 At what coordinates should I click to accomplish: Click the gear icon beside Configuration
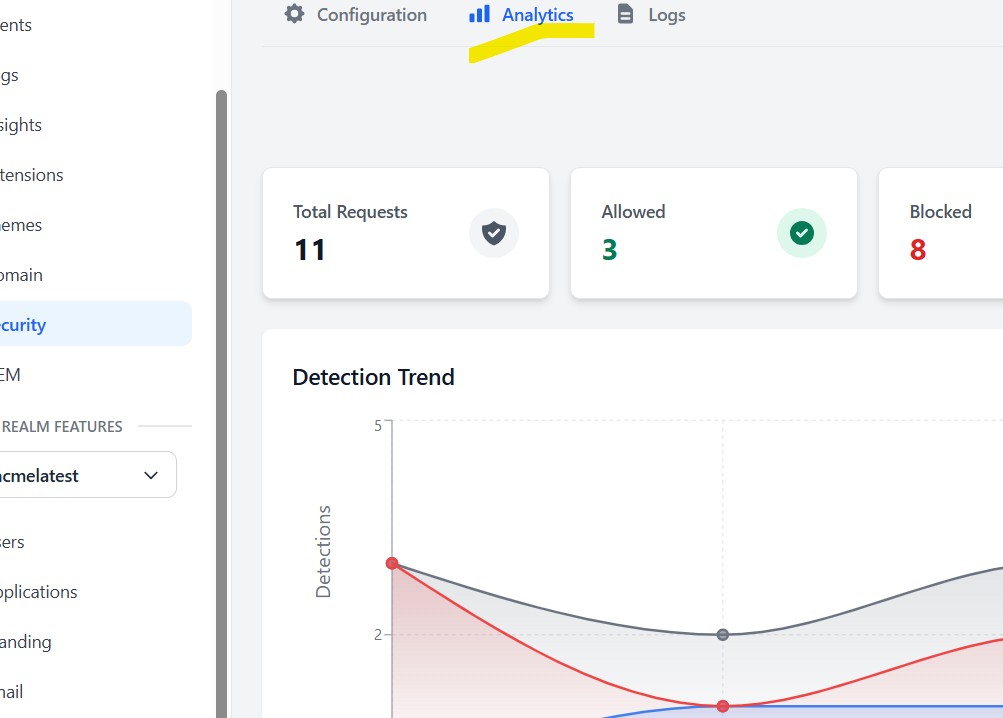click(x=294, y=15)
